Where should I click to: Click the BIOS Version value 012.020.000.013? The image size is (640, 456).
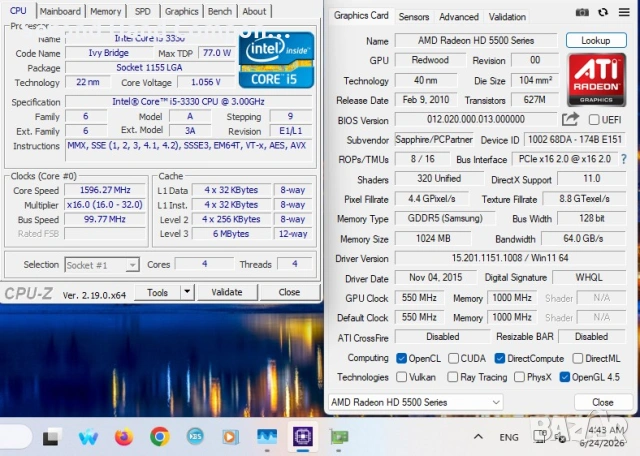[476, 119]
